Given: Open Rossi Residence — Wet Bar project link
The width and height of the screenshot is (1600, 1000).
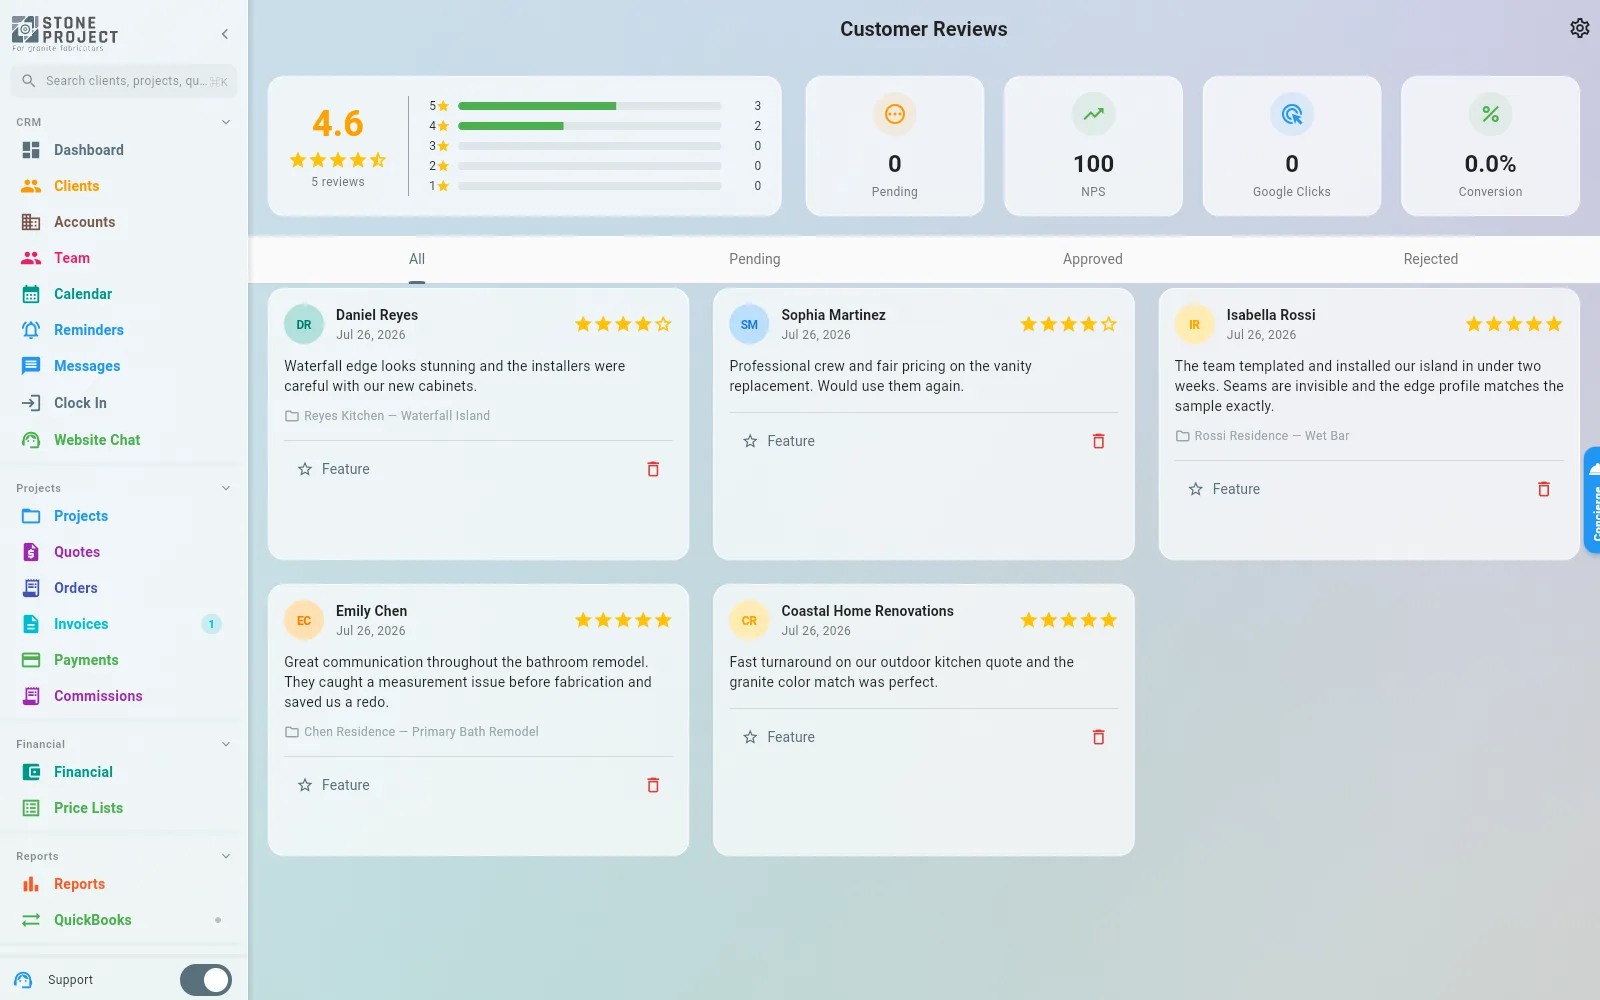Looking at the screenshot, I should (1263, 436).
